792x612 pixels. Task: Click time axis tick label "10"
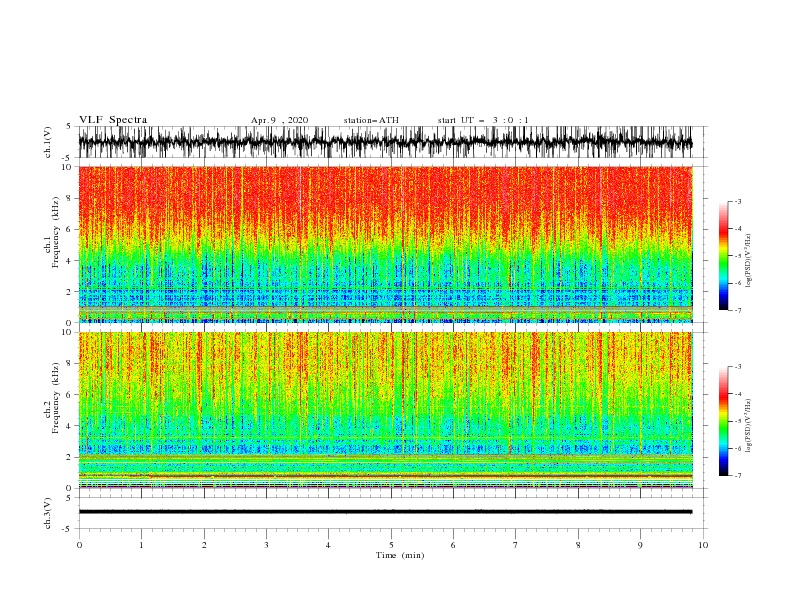point(703,545)
